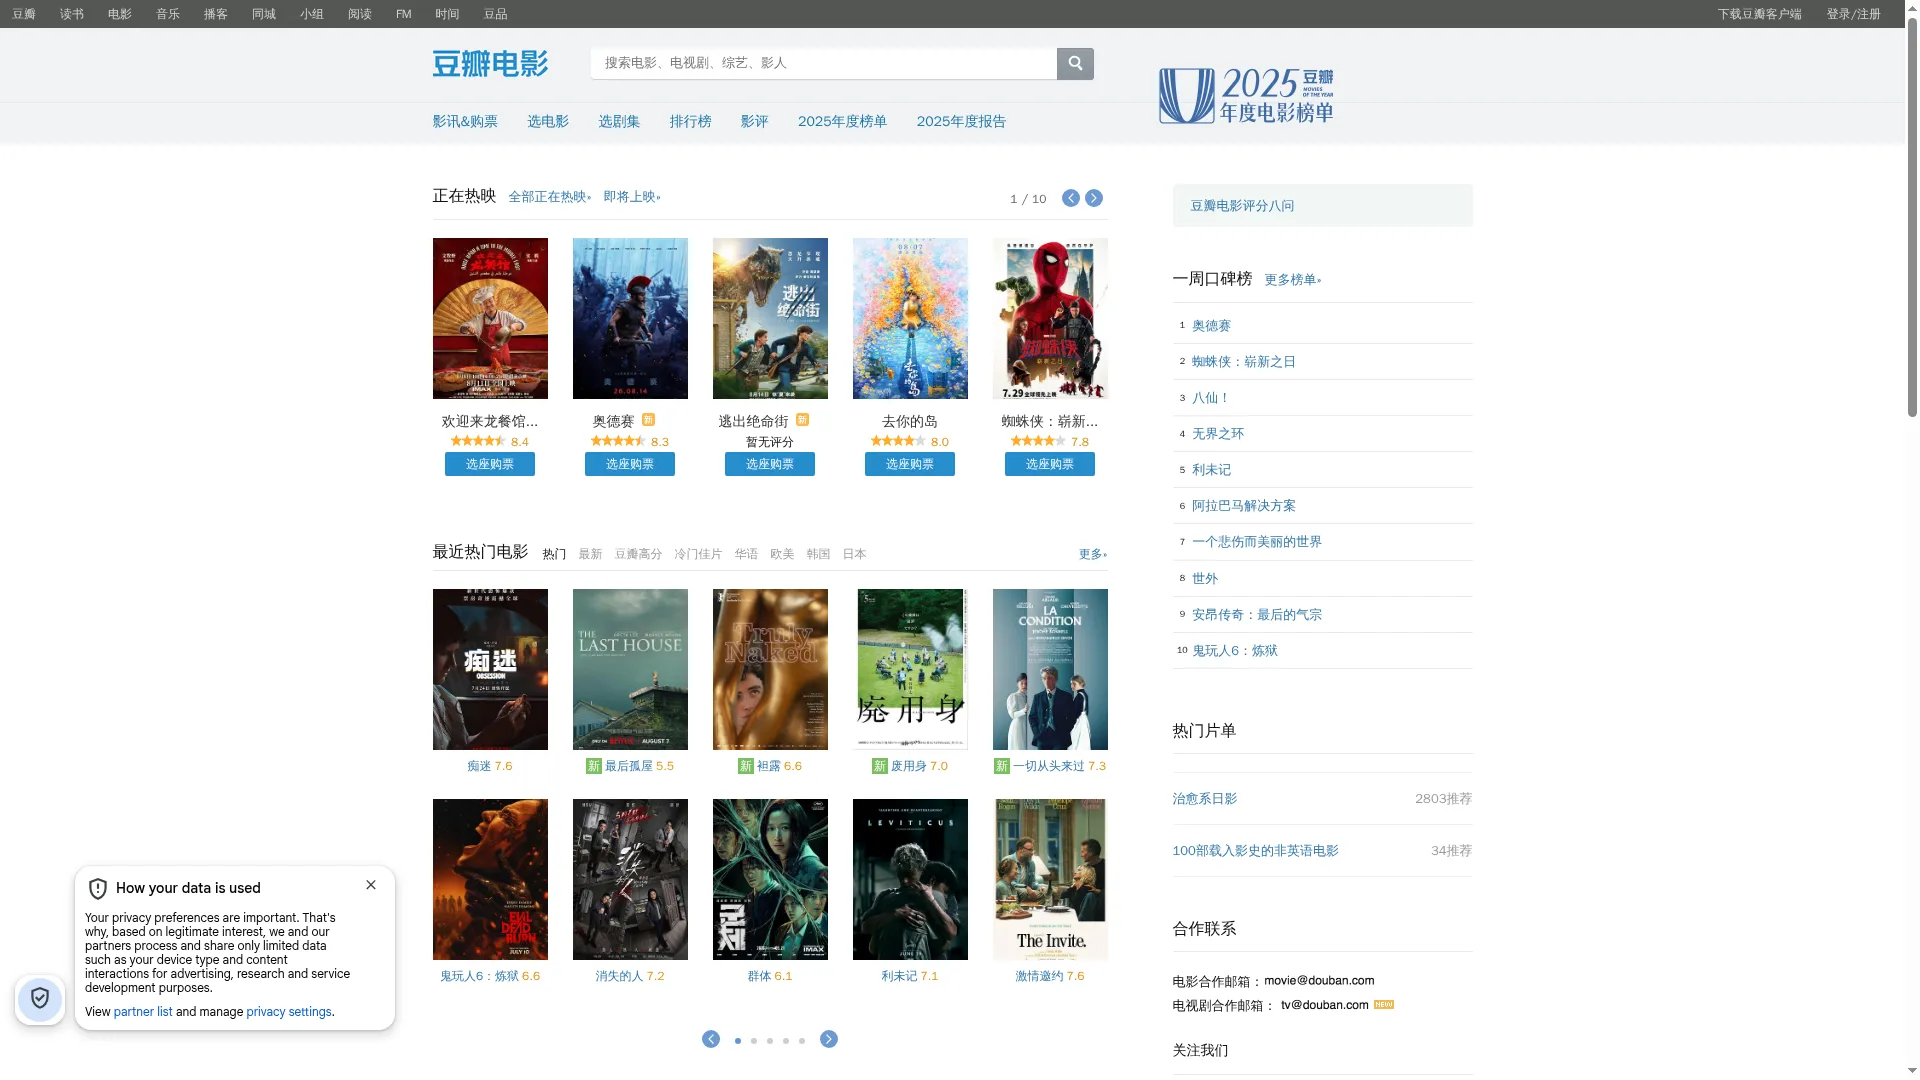Image resolution: width=1920 pixels, height=1080 pixels.
Task: Open the 欢迎来龙餐馆 movie poster
Action: pyautogui.click(x=490, y=318)
